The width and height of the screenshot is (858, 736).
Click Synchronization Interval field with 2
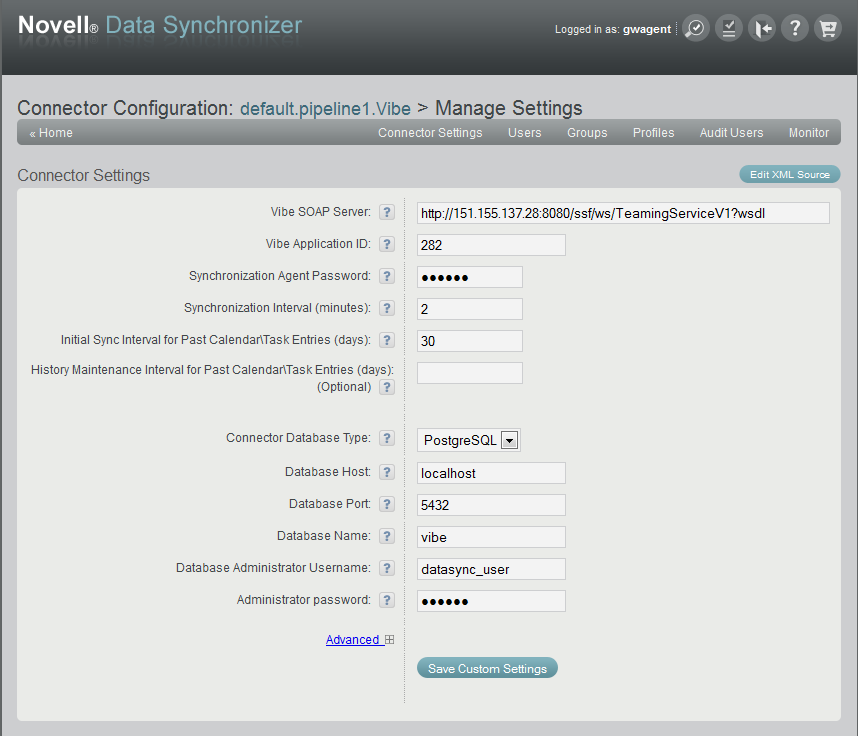469,309
